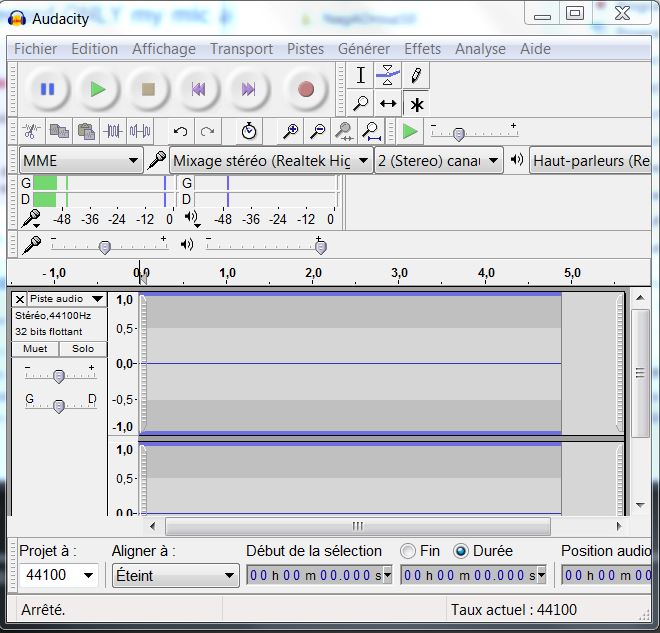Zoom in with the plus magnifier

[290, 132]
